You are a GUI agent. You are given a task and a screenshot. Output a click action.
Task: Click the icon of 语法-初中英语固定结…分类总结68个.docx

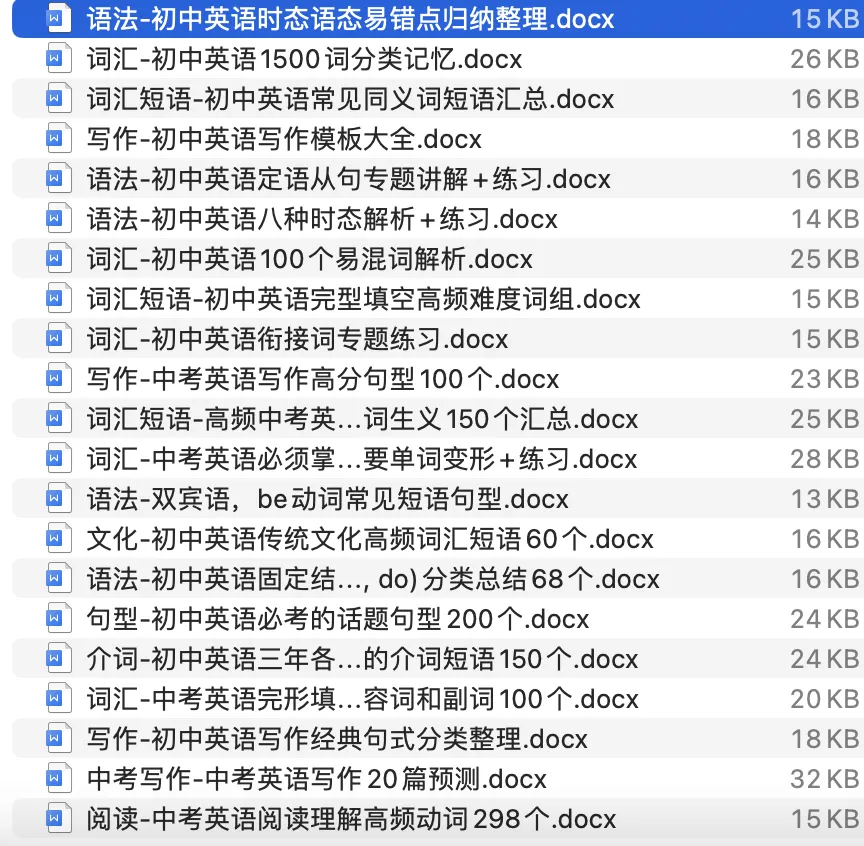coord(58,578)
